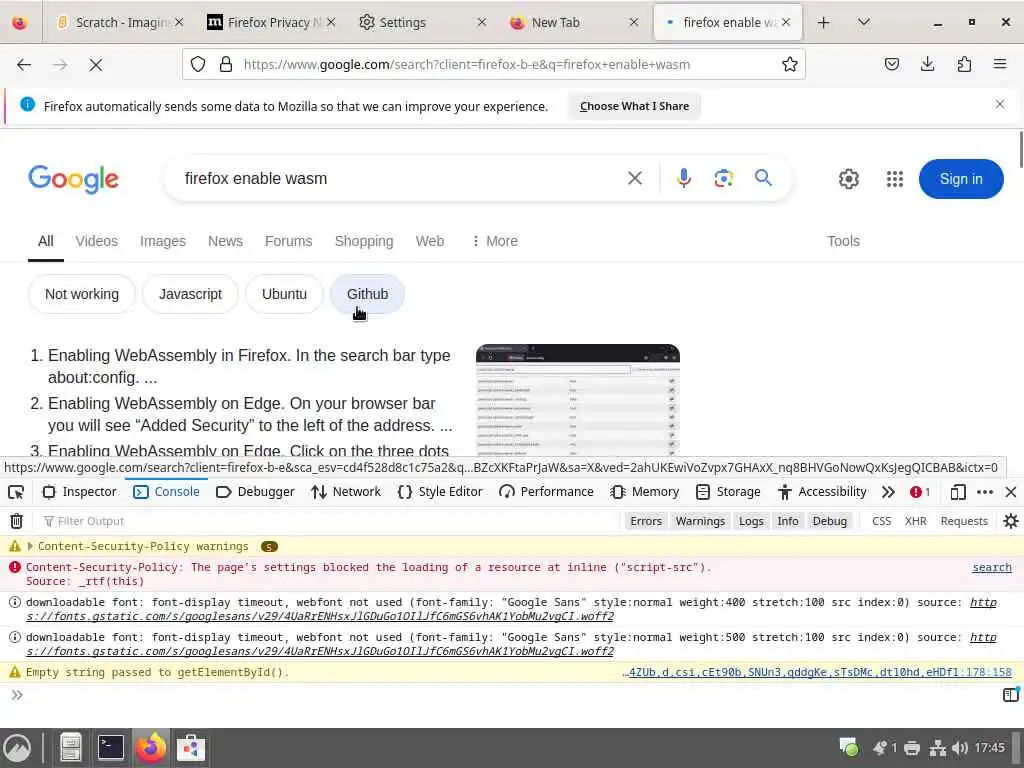Clear the web console output

pyautogui.click(x=16, y=521)
